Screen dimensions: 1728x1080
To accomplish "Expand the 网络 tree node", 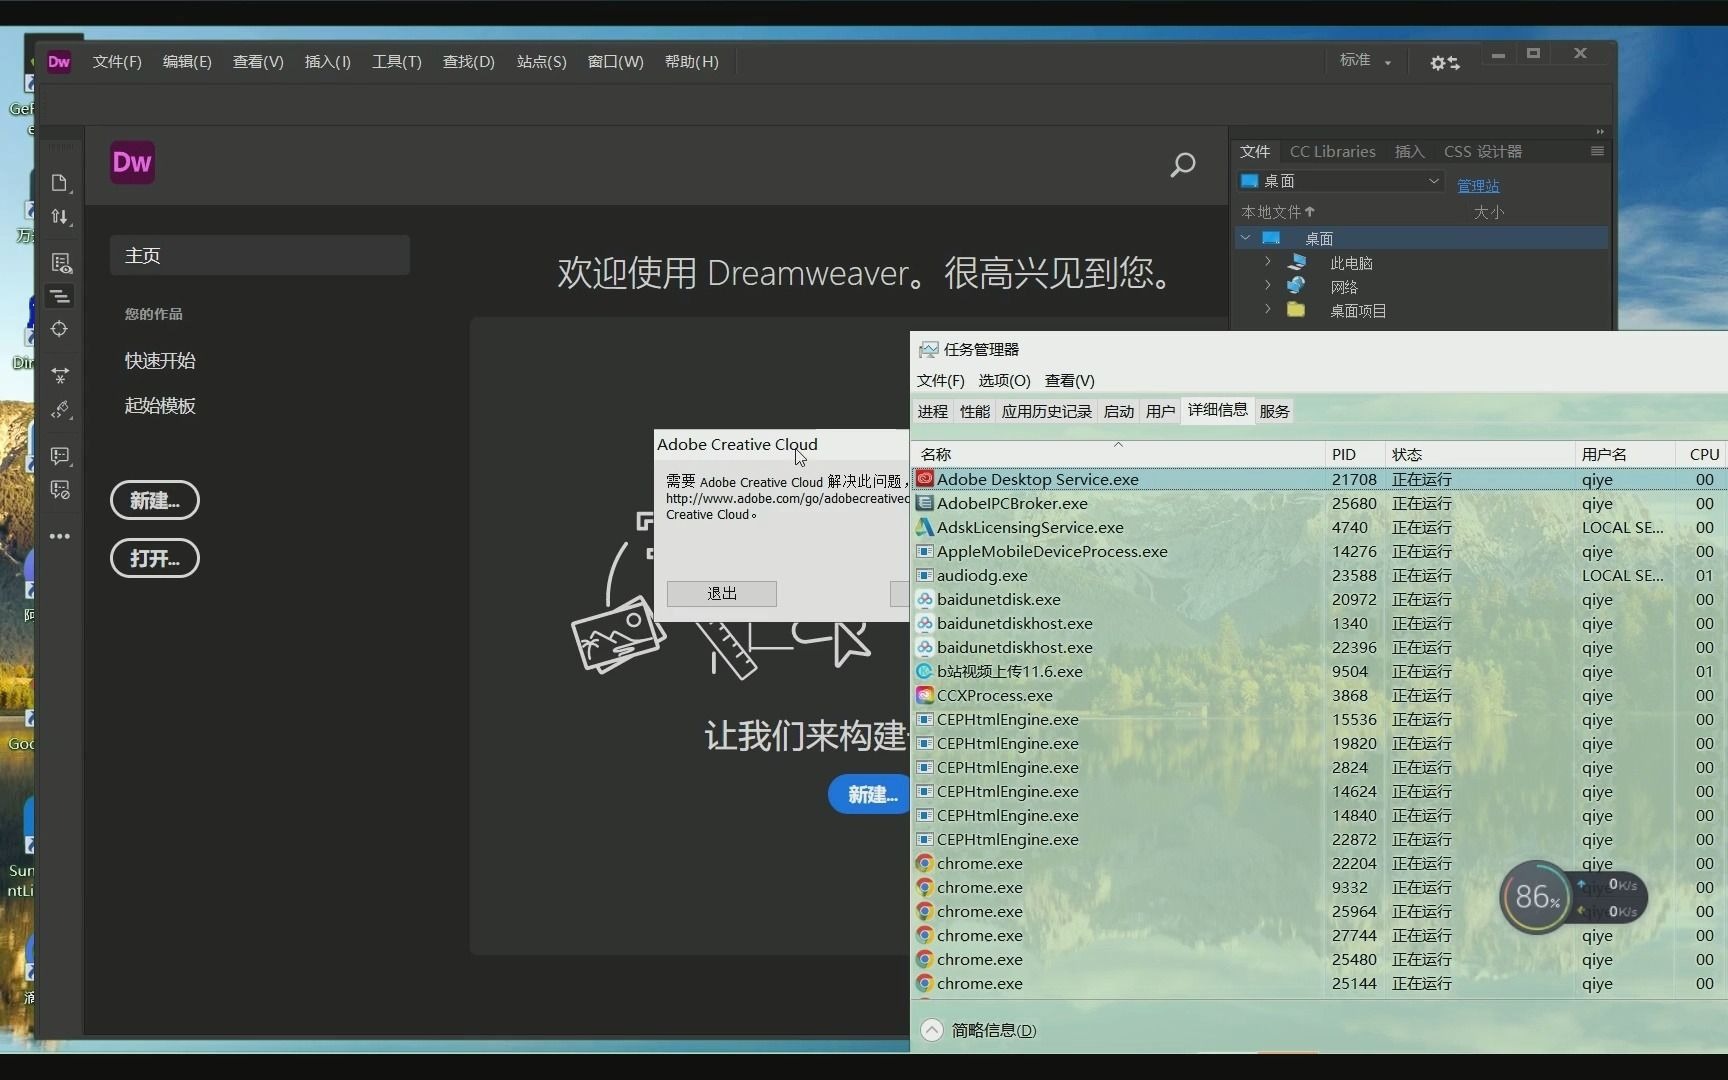I will click(1268, 286).
